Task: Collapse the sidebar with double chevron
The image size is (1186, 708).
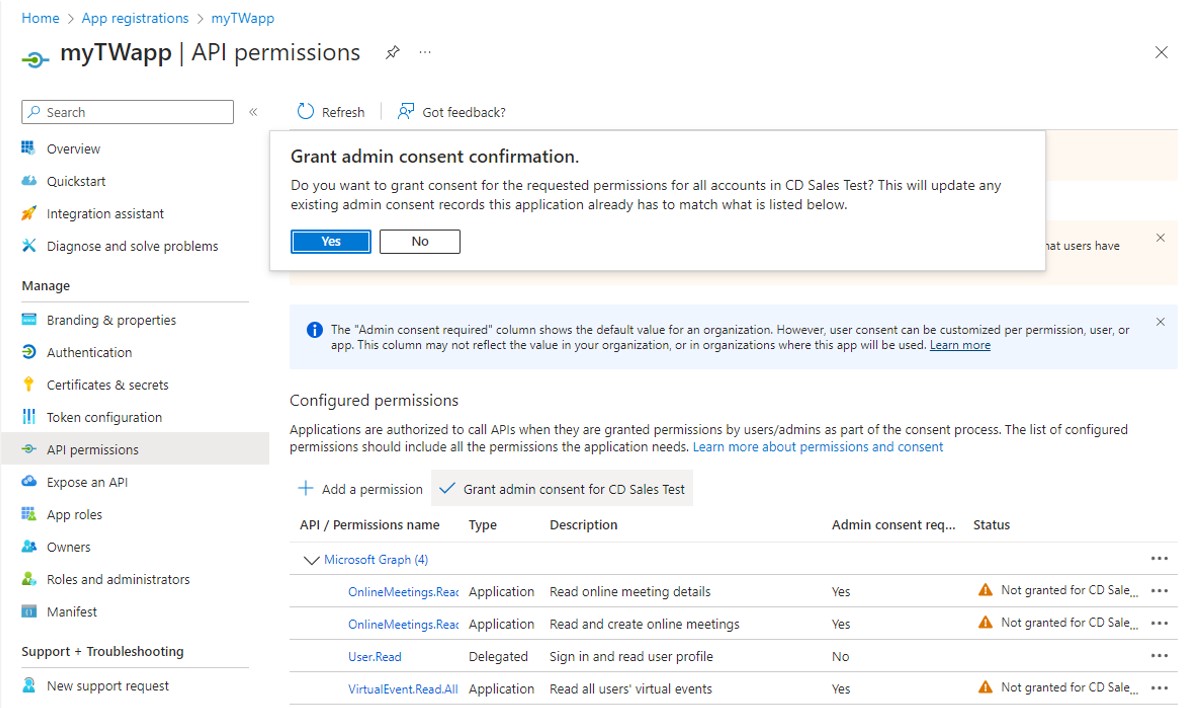Action: coord(253,112)
